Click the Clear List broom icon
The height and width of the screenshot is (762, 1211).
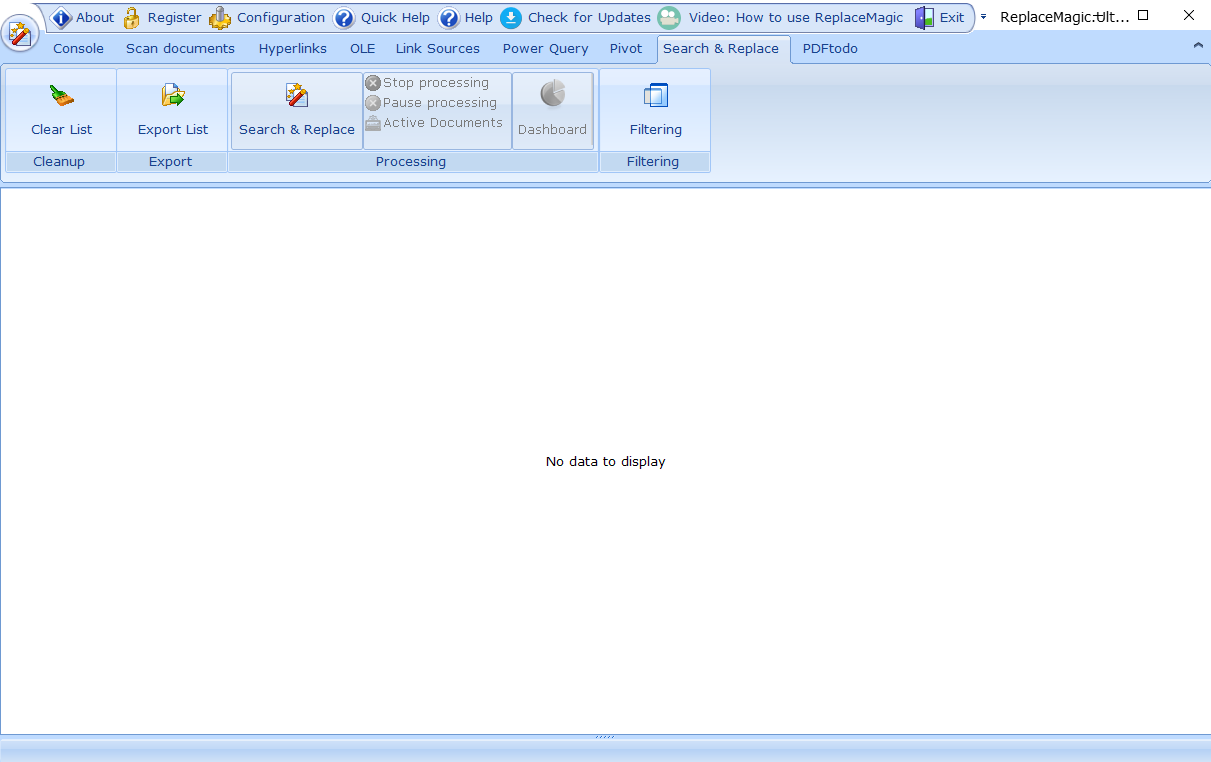point(62,96)
